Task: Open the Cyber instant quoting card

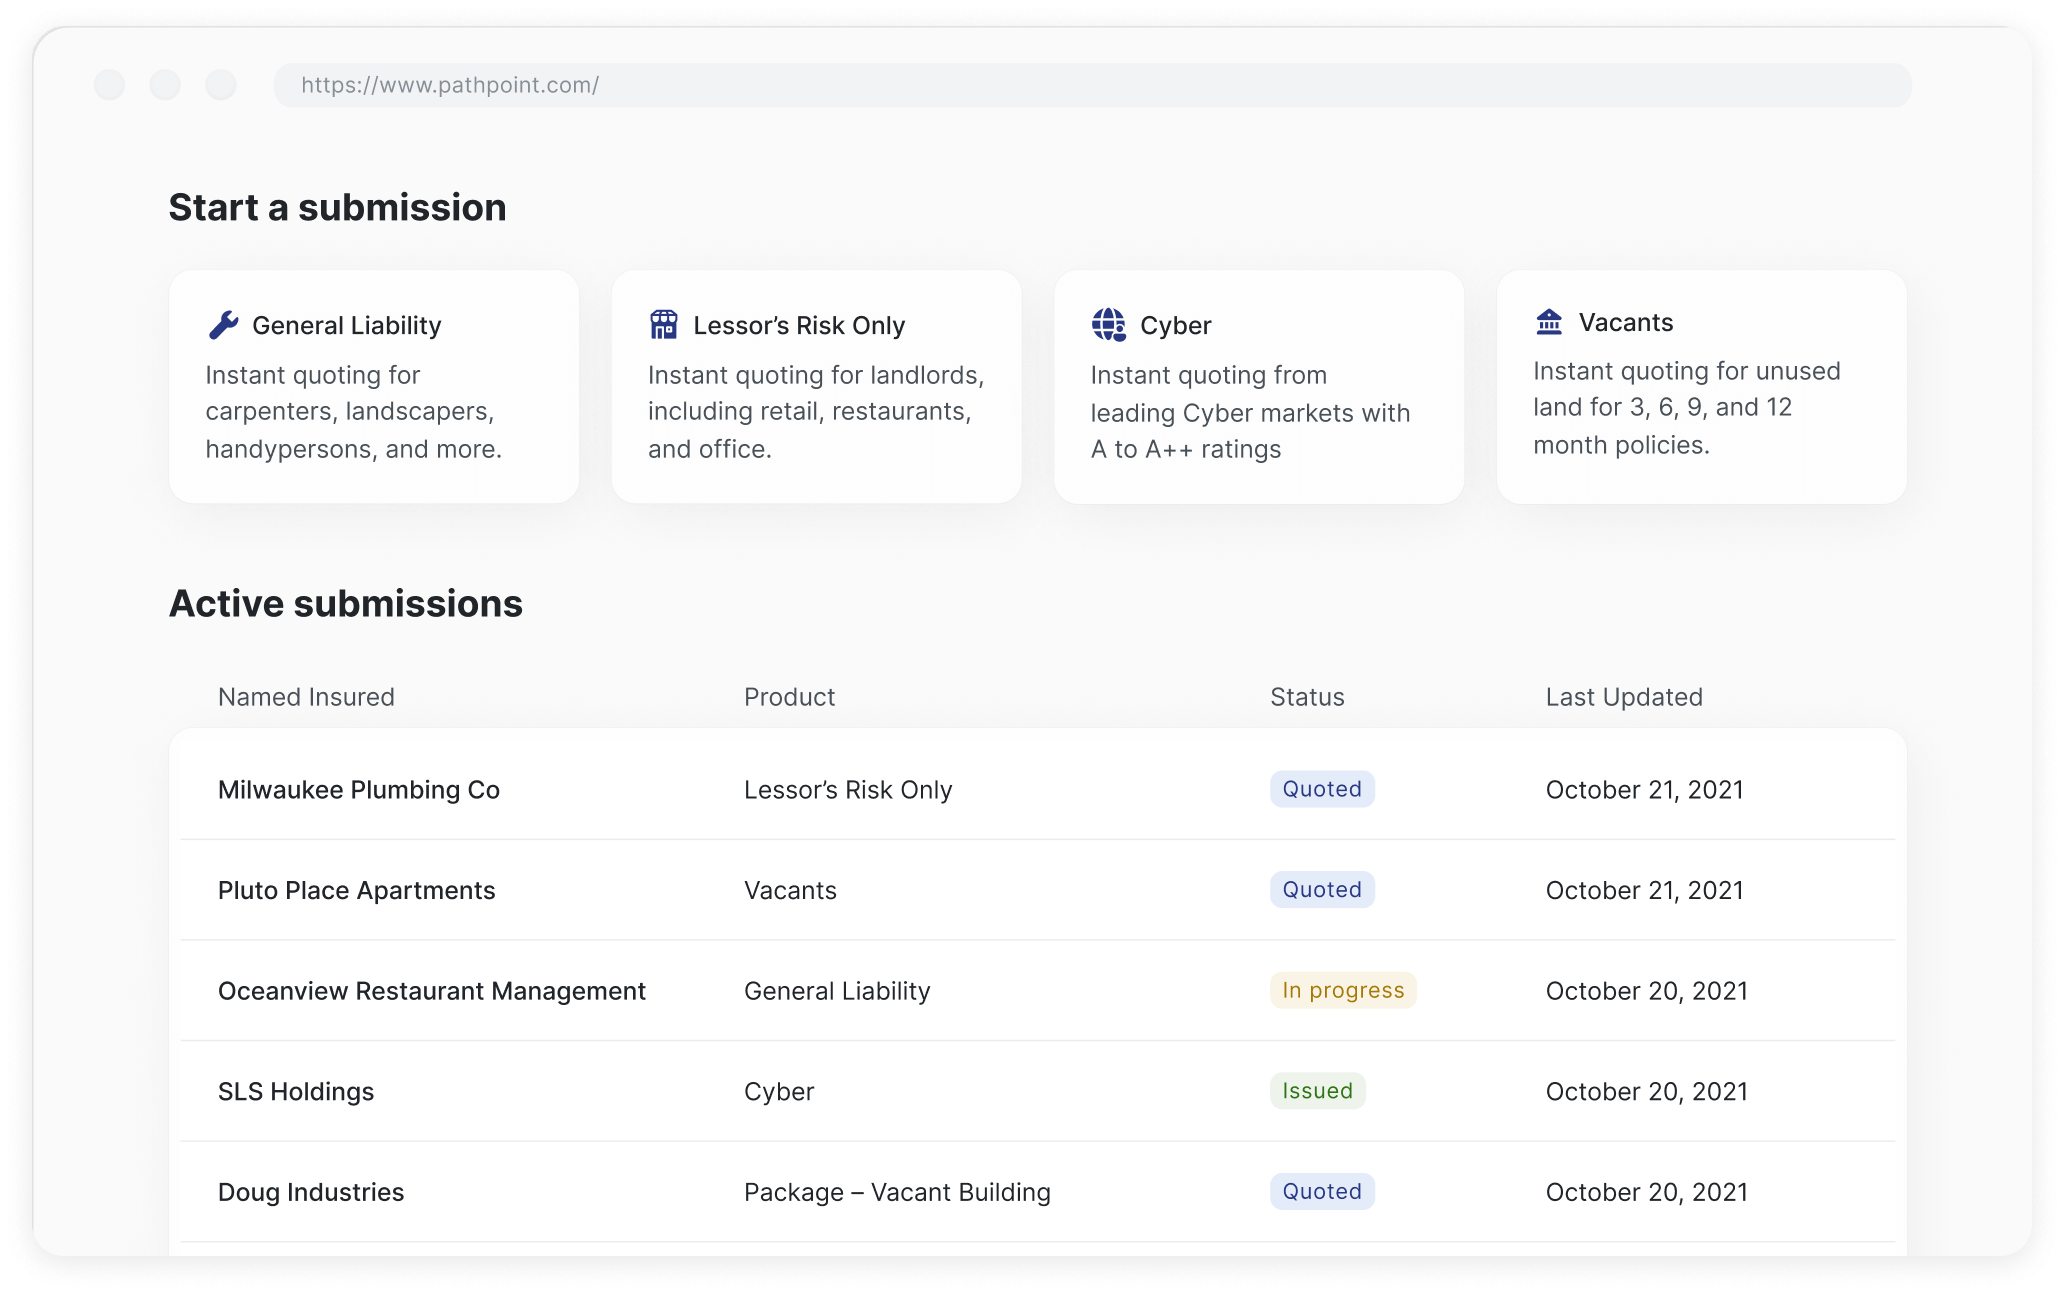Action: (1258, 387)
